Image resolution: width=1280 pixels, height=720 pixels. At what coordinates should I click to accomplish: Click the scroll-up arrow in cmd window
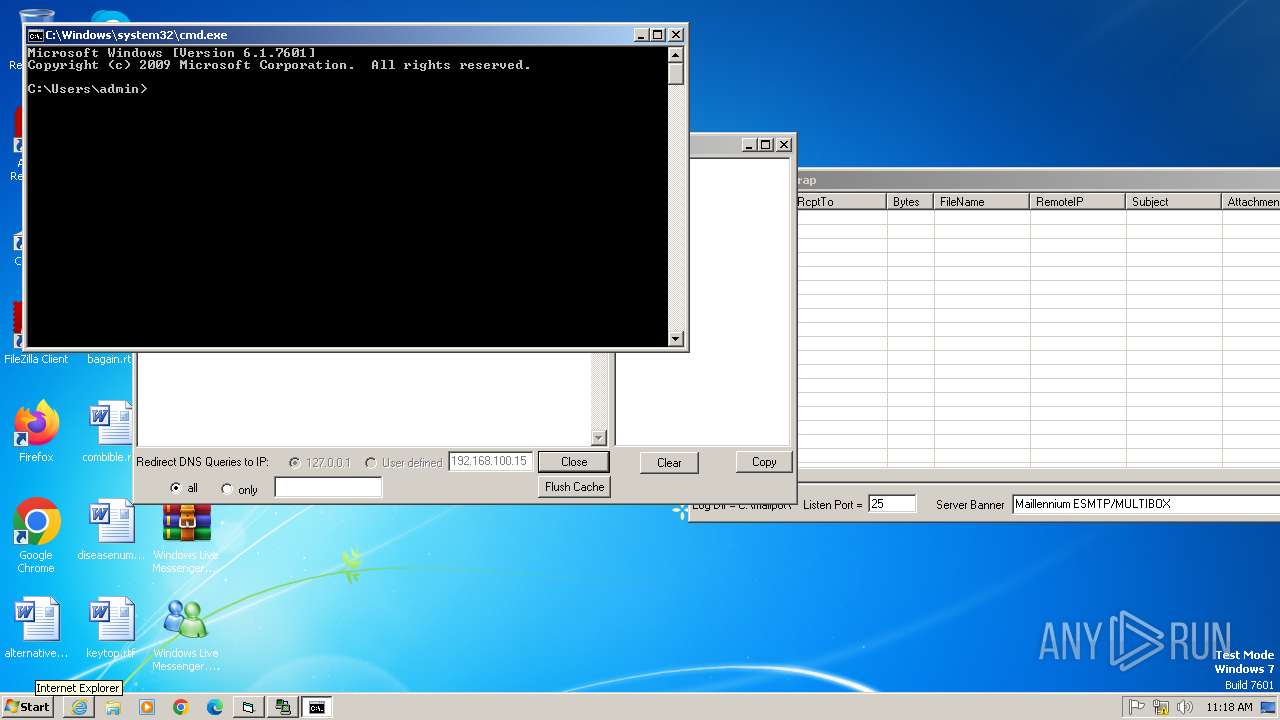[x=676, y=55]
